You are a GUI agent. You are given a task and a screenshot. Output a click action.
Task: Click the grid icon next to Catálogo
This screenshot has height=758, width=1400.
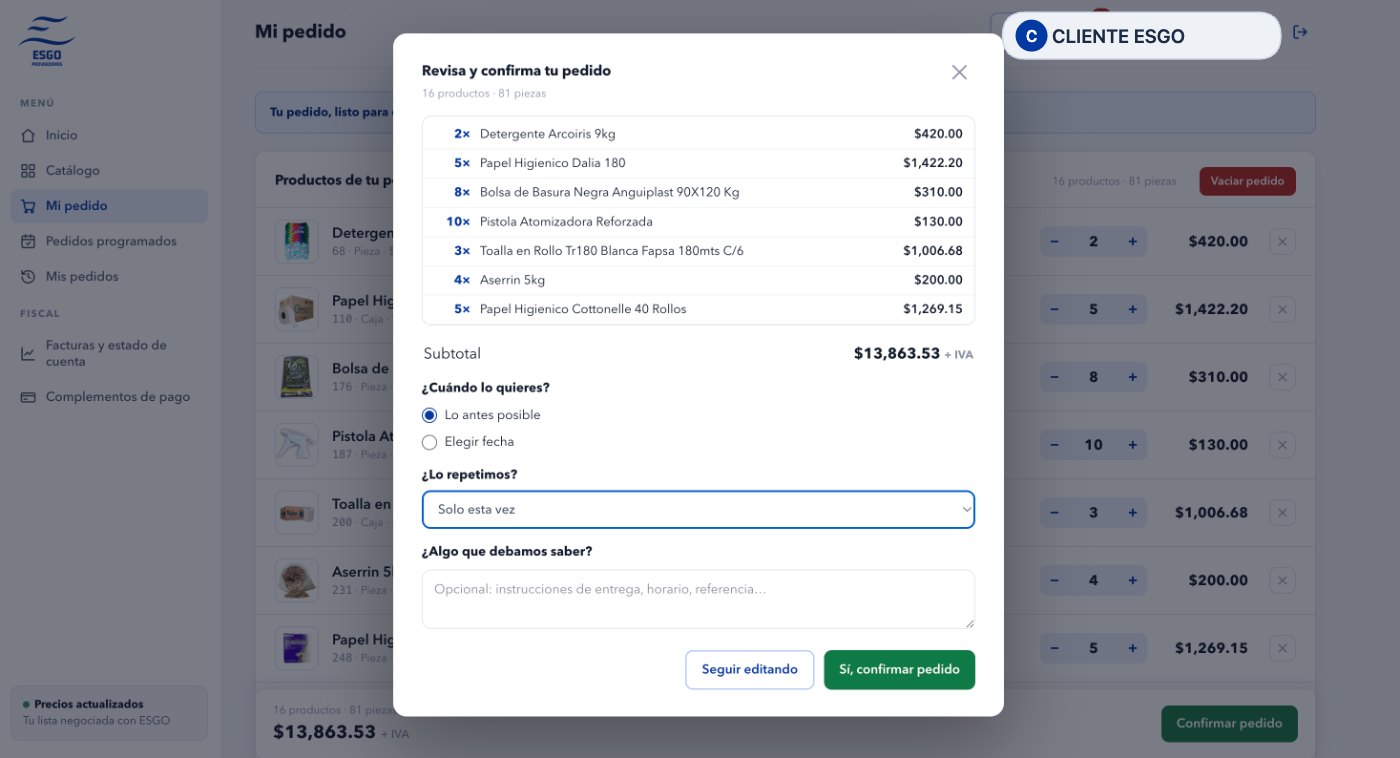pyautogui.click(x=28, y=171)
